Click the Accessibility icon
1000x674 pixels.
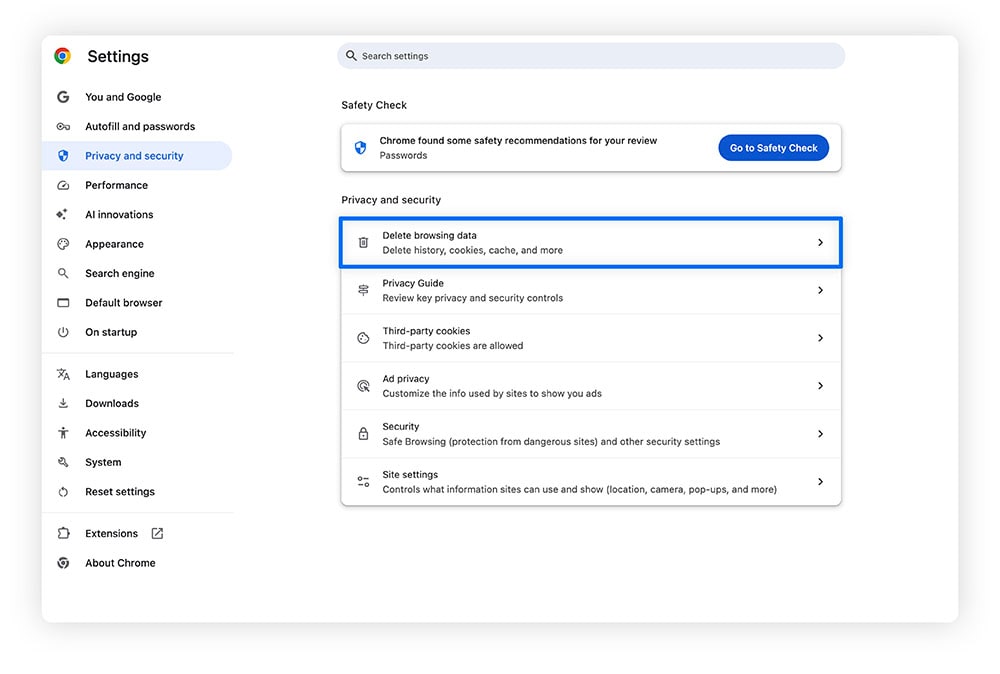pos(63,432)
